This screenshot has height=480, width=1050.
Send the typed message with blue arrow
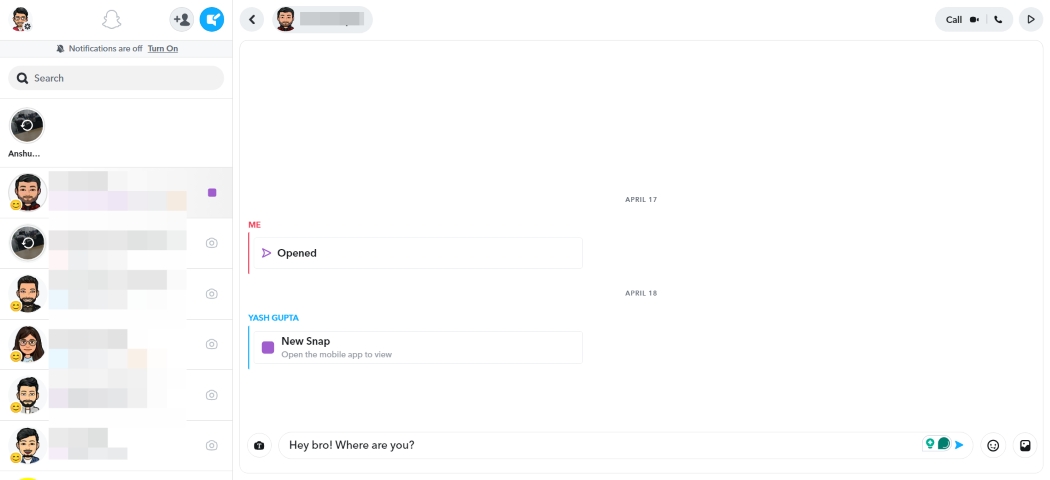[959, 445]
